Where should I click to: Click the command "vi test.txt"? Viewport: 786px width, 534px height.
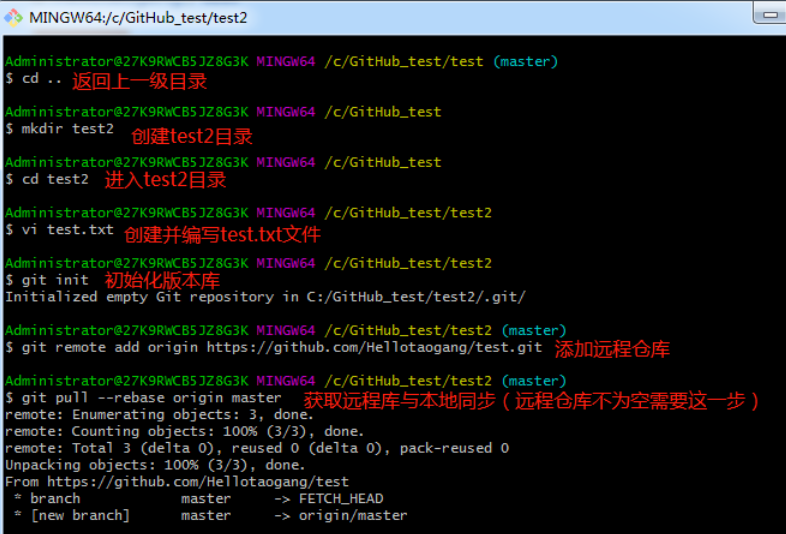68,230
